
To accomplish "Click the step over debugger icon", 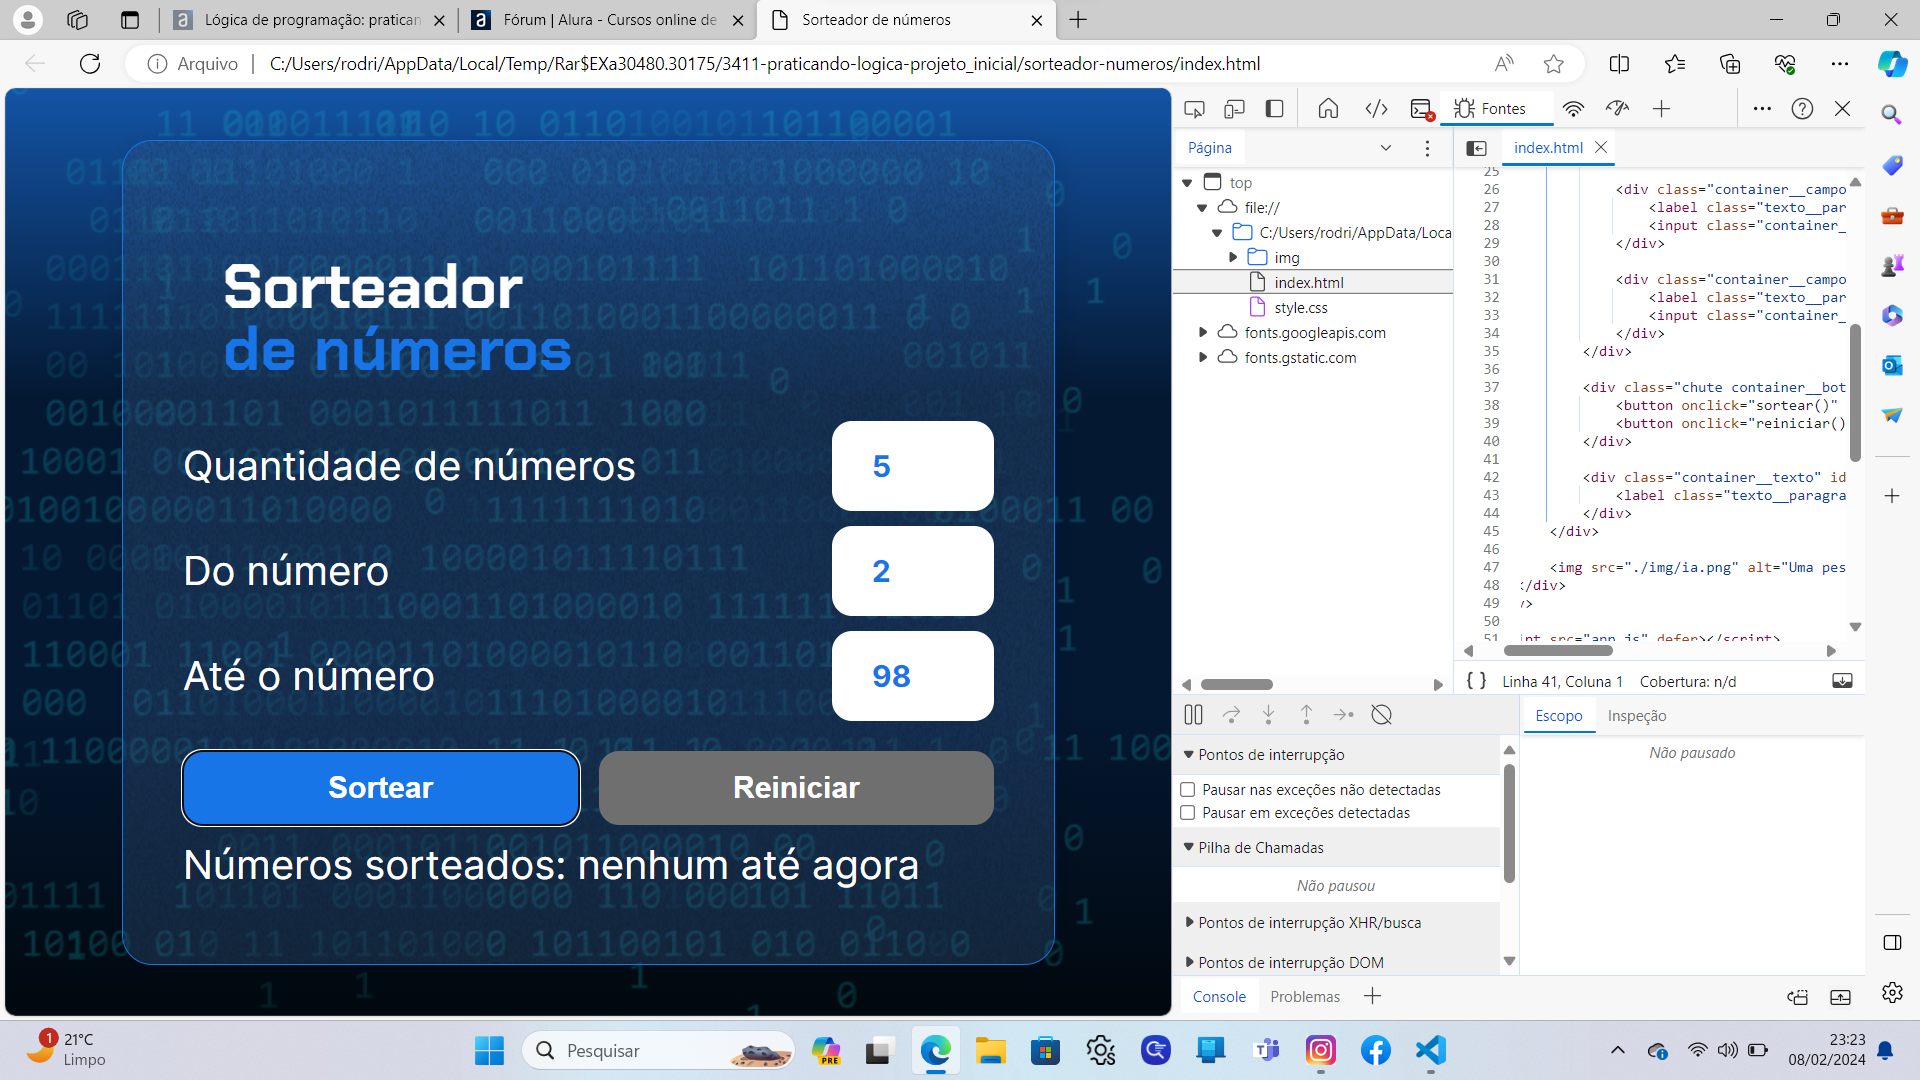I will 1231,715.
